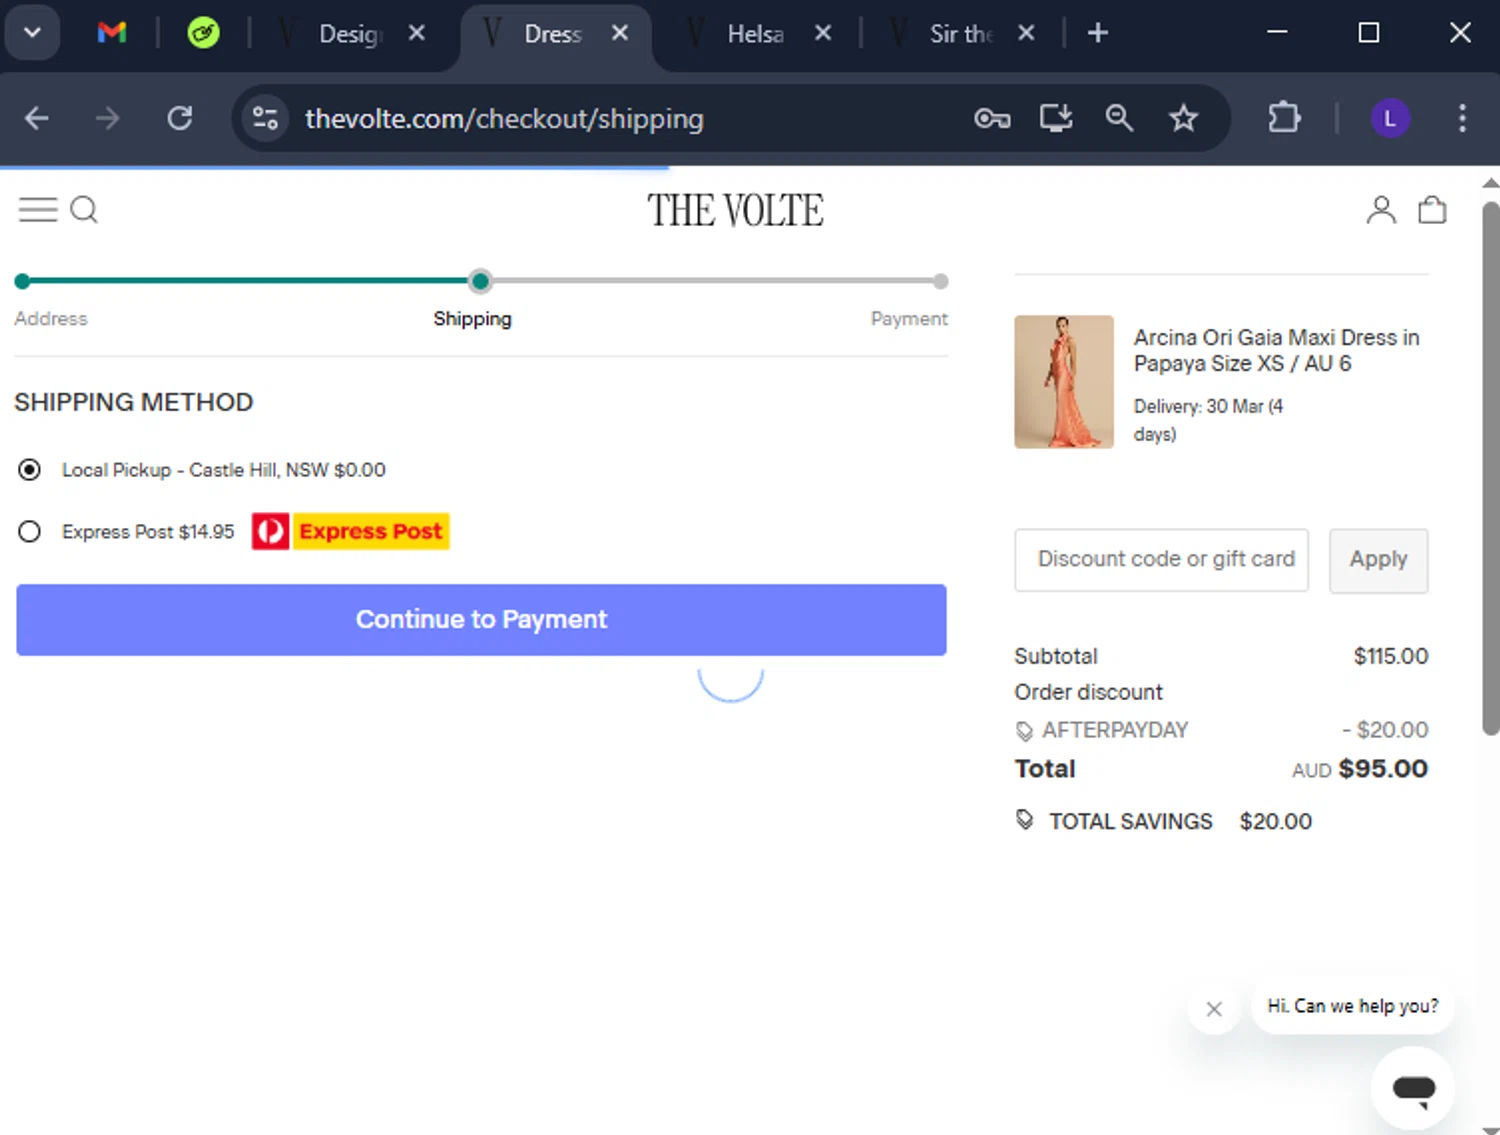Focus the discount code field
The image size is (1500, 1135).
pyautogui.click(x=1161, y=560)
